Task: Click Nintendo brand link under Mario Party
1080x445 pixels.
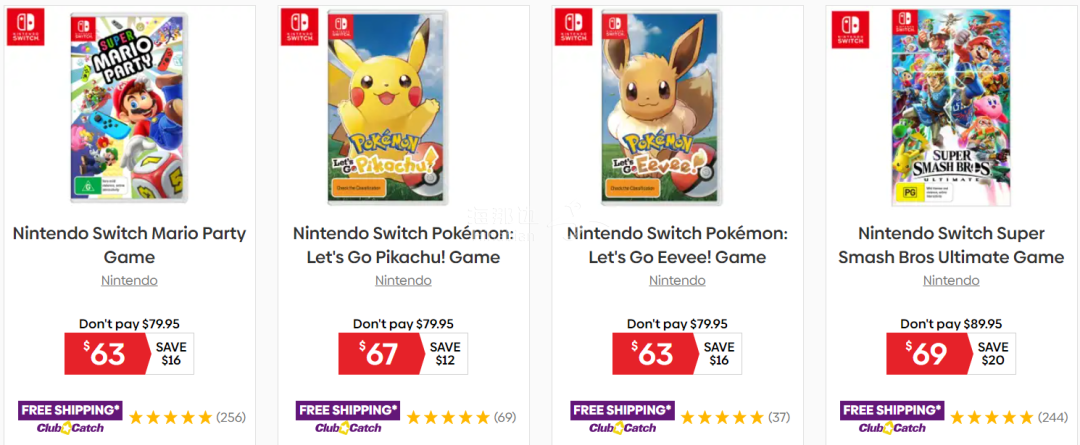Action: 129,281
